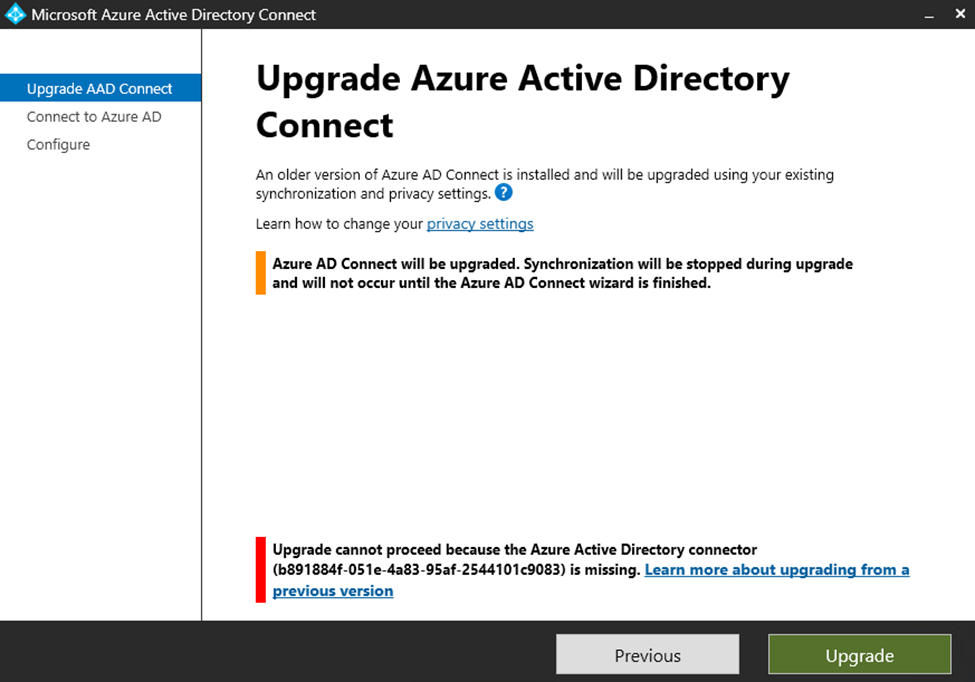
Task: Click the blue help question mark icon
Action: click(x=504, y=193)
